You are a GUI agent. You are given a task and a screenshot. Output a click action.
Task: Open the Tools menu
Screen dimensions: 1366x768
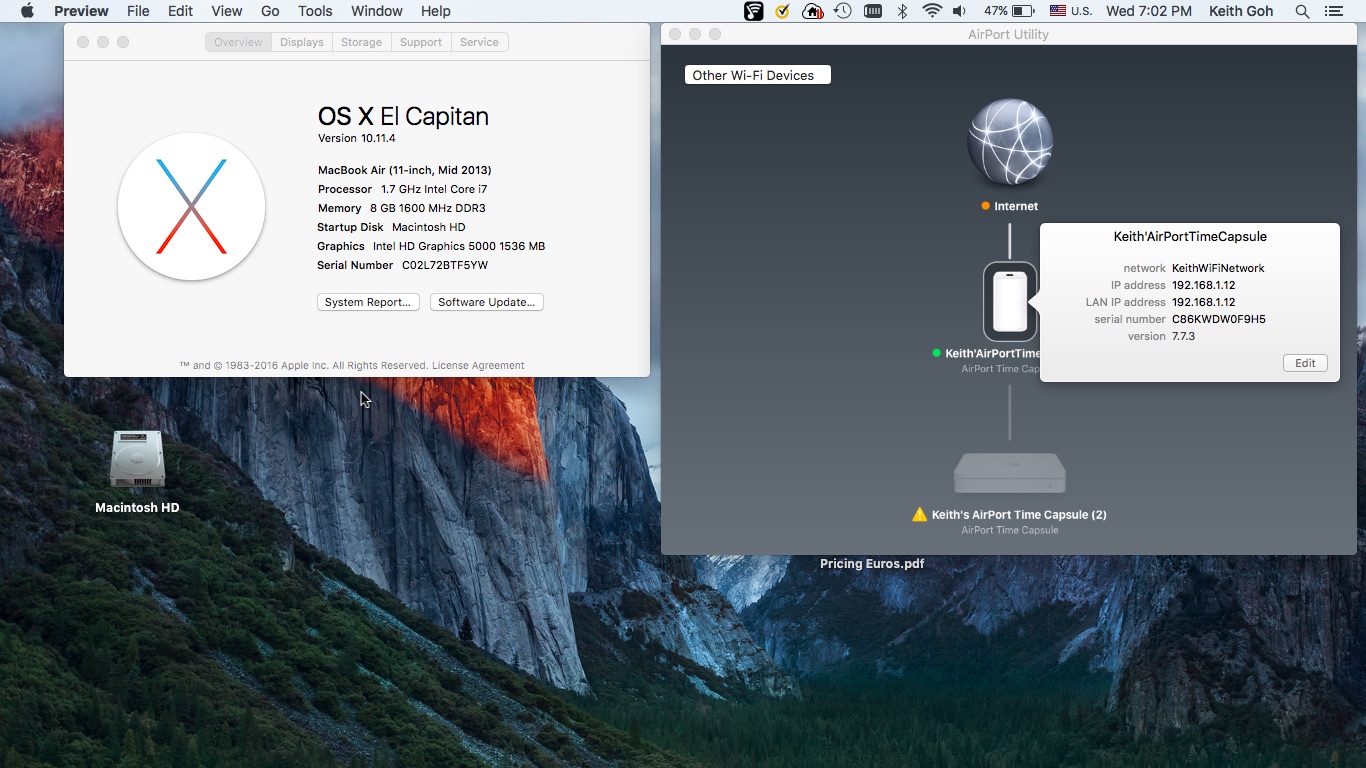pos(315,11)
